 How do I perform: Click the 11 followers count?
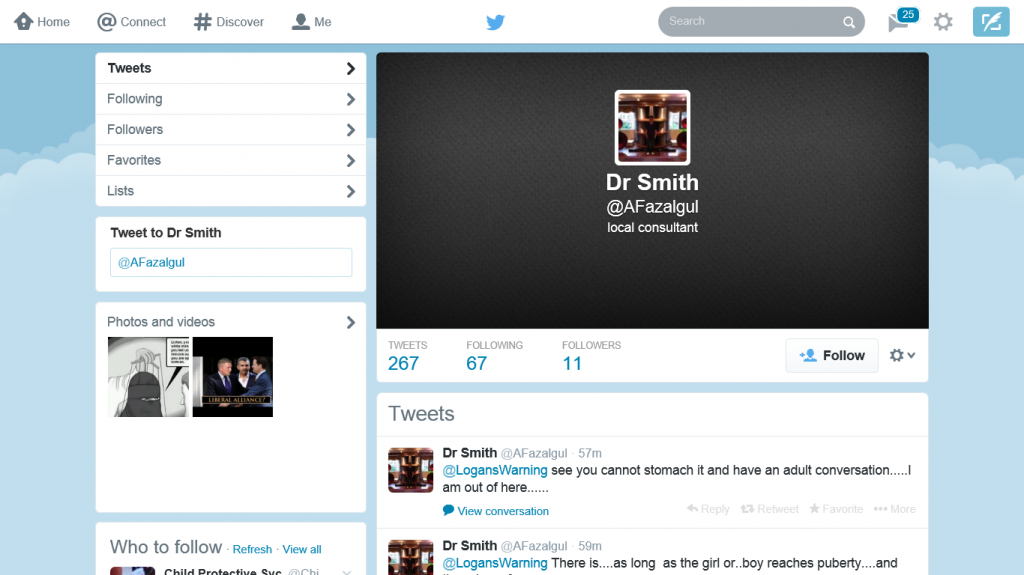click(x=572, y=363)
